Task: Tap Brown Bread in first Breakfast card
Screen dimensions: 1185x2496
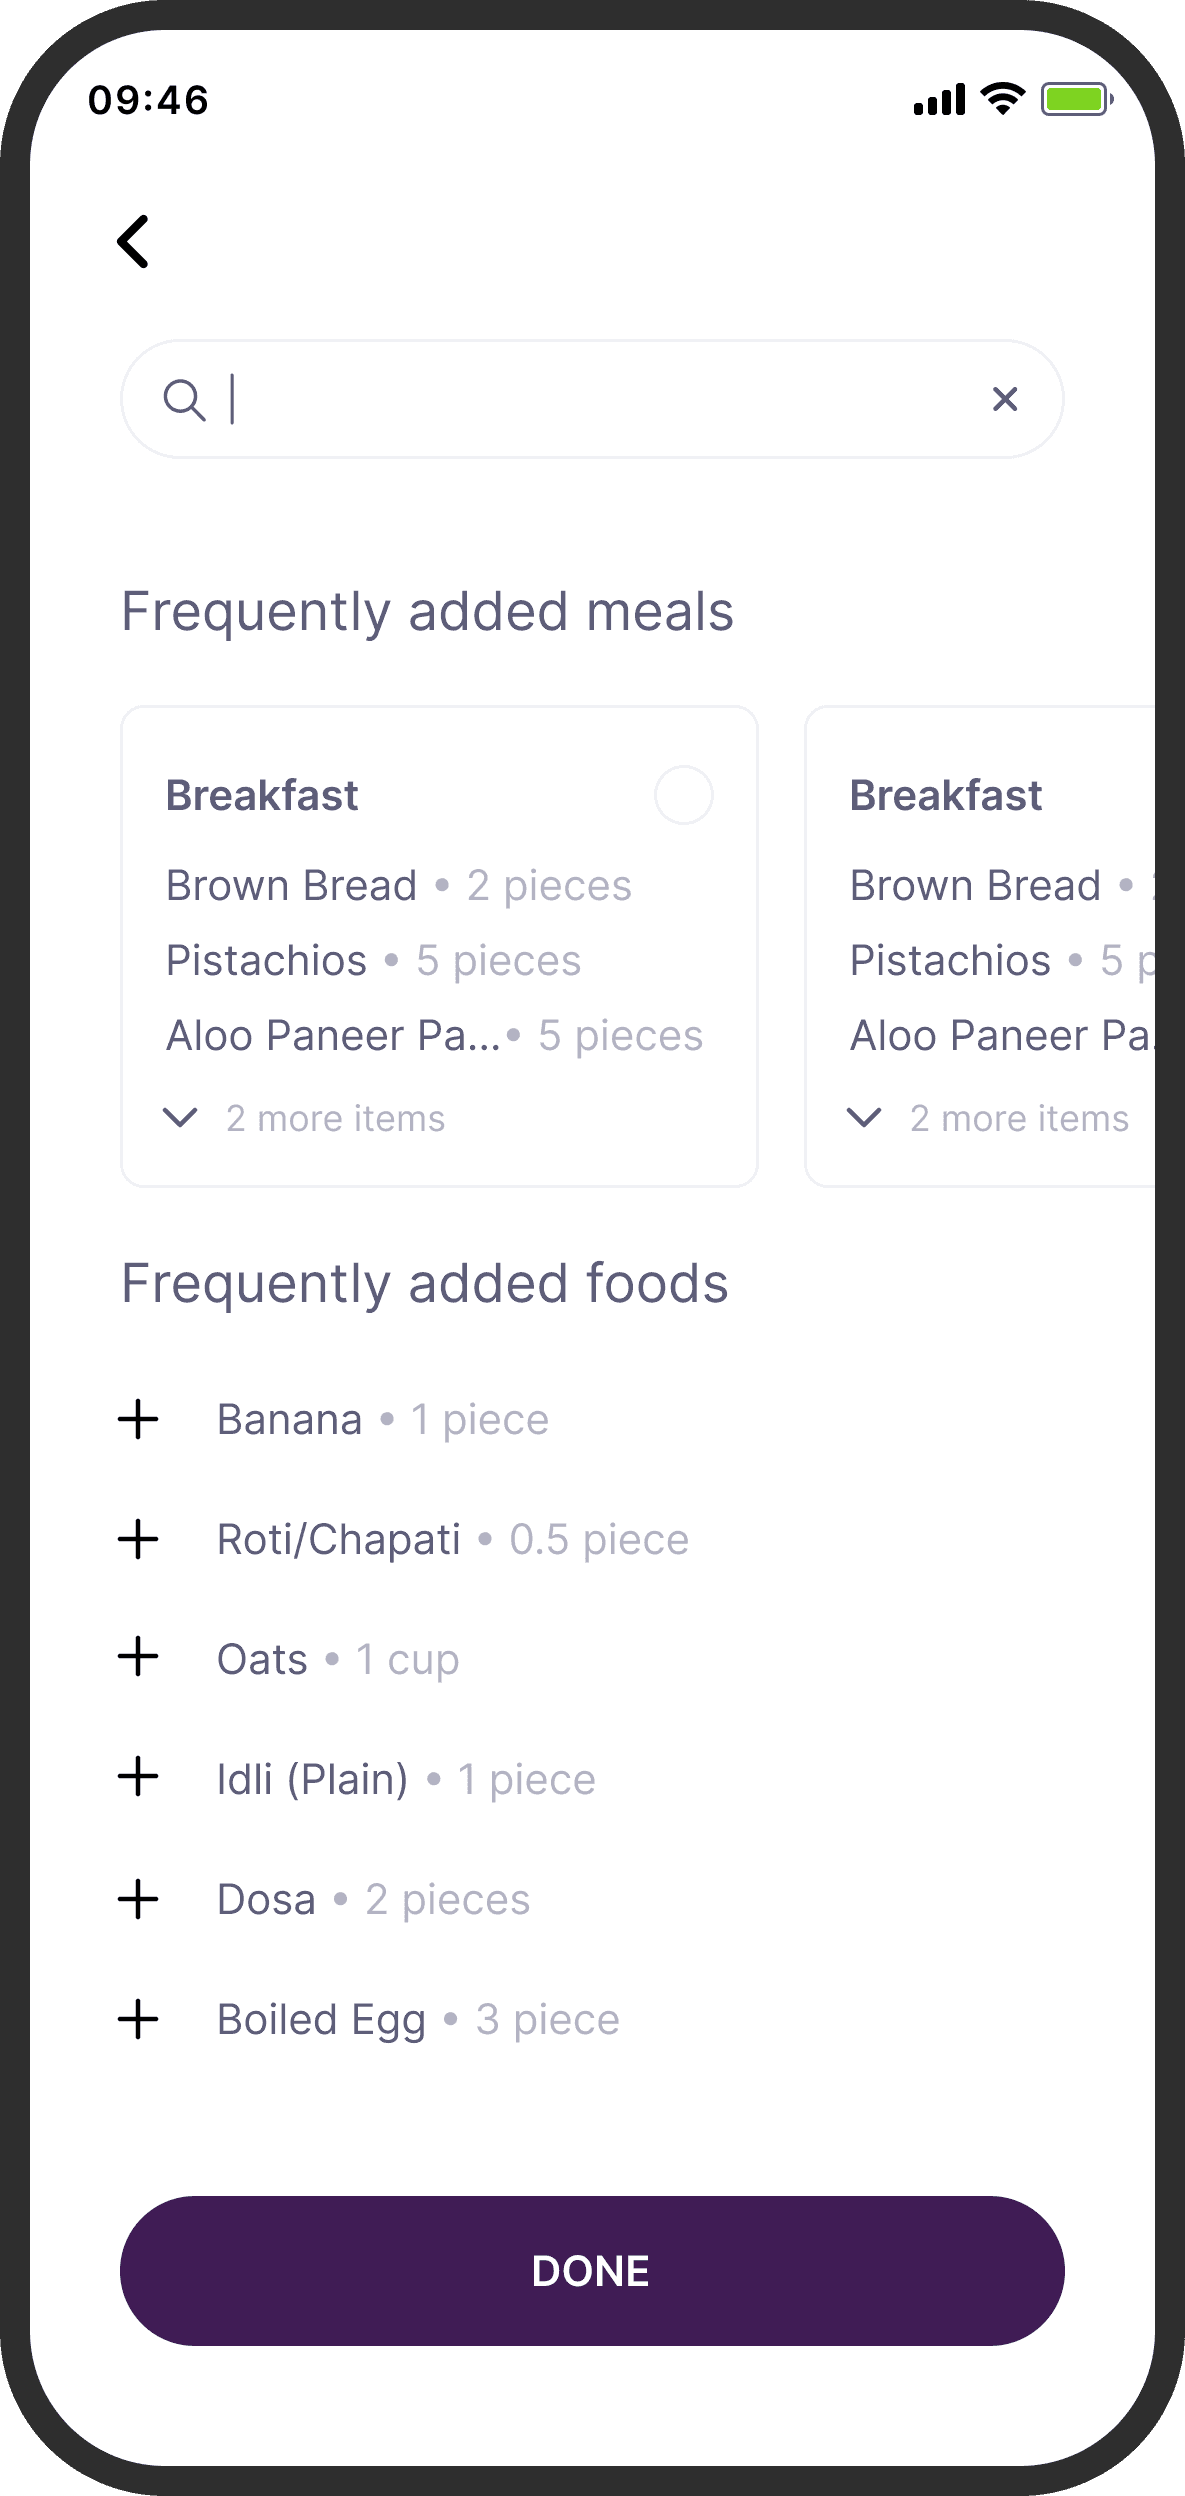Action: point(292,886)
